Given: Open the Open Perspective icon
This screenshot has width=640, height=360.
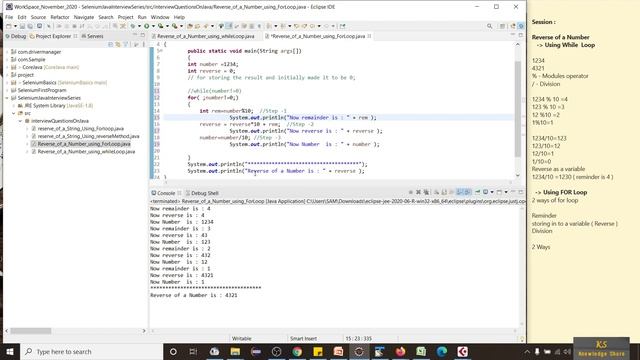Looking at the screenshot, I should click(503, 26).
